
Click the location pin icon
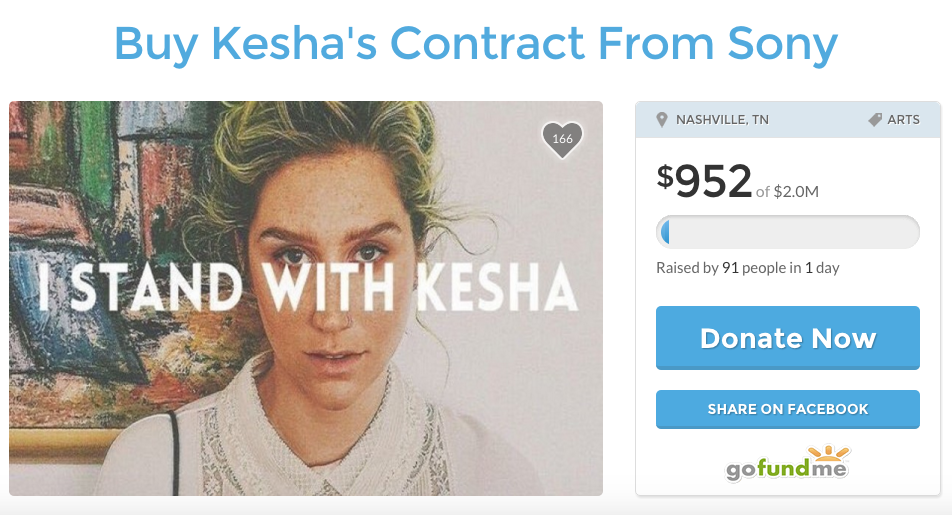pyautogui.click(x=662, y=120)
